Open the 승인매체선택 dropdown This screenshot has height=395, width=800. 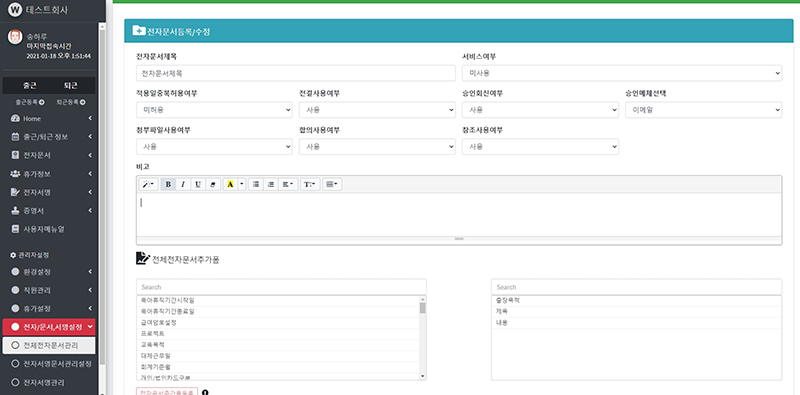click(x=704, y=110)
